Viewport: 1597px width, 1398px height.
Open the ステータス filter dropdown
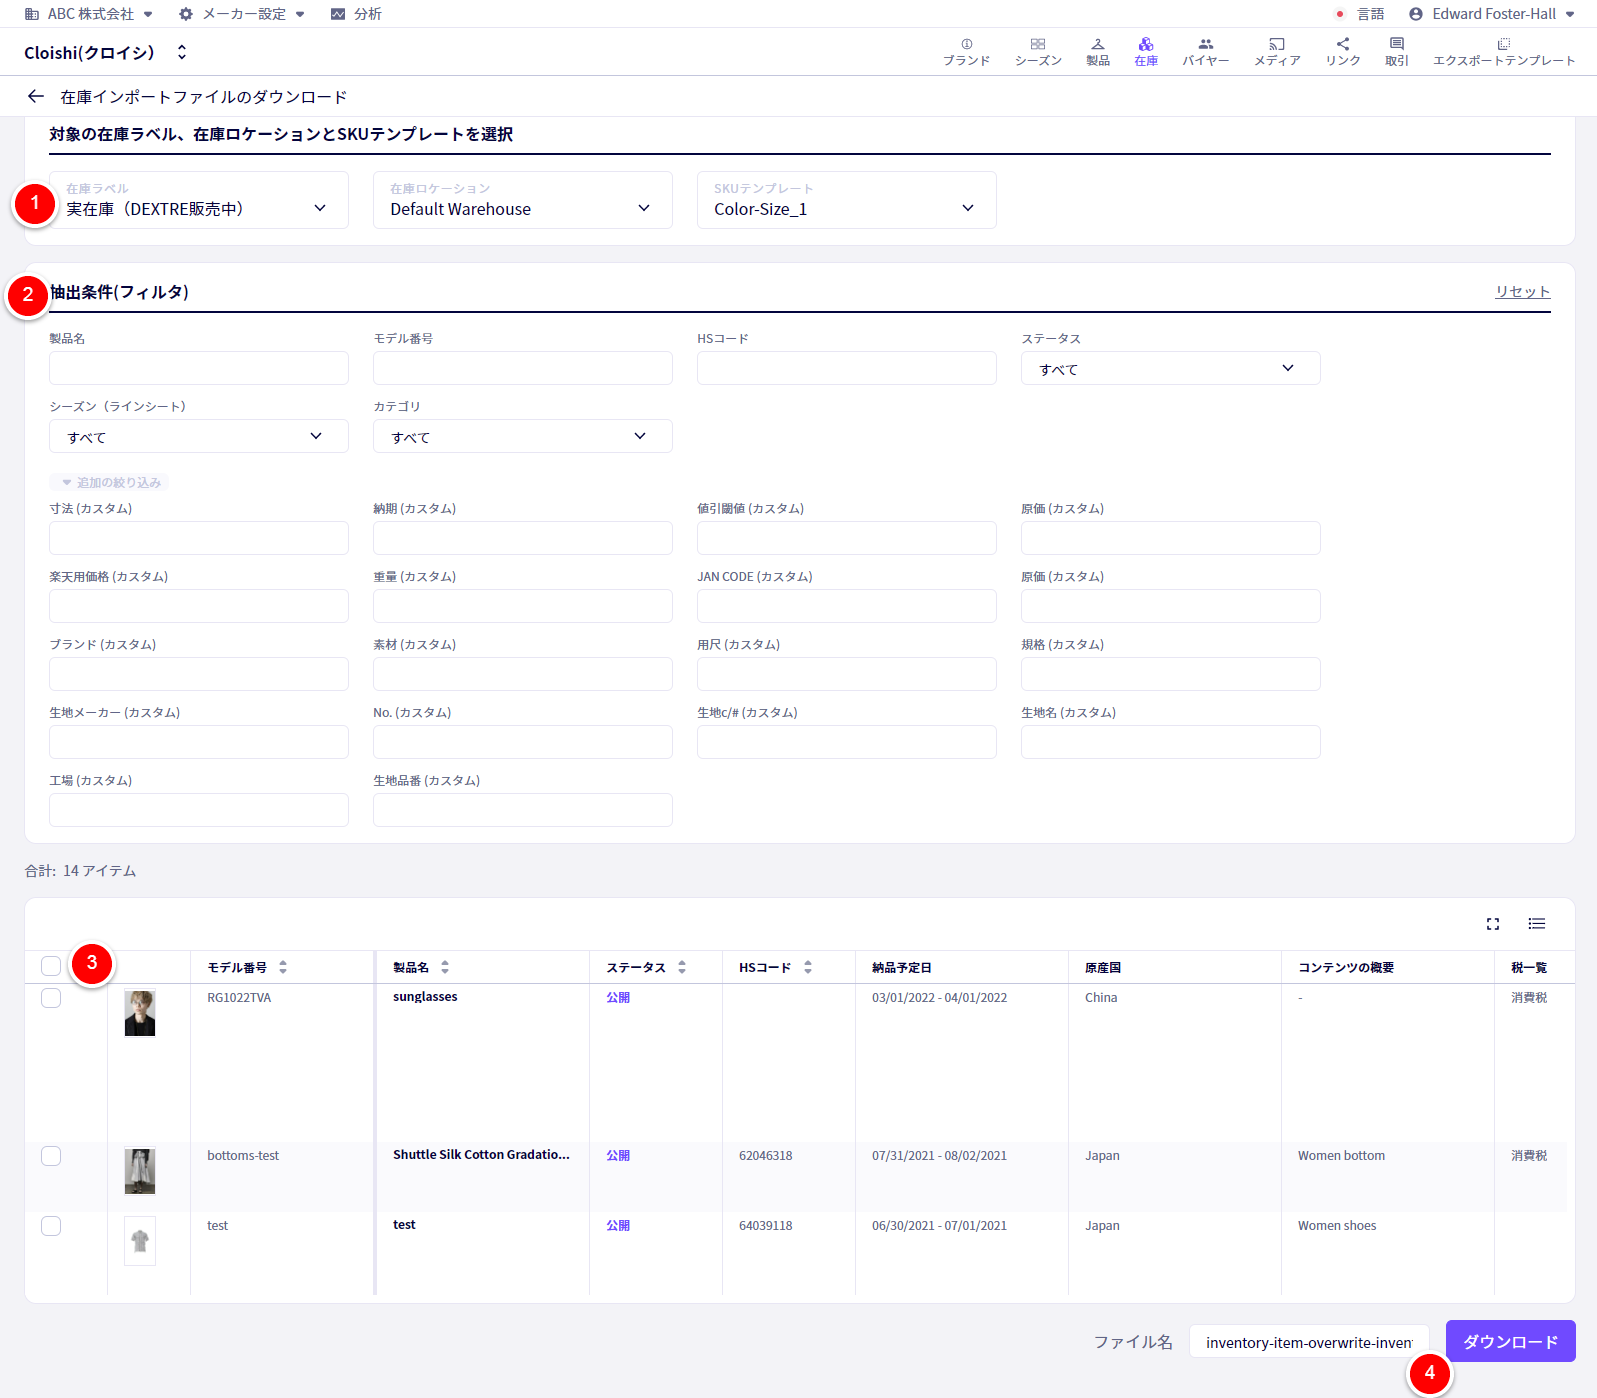click(x=1171, y=368)
